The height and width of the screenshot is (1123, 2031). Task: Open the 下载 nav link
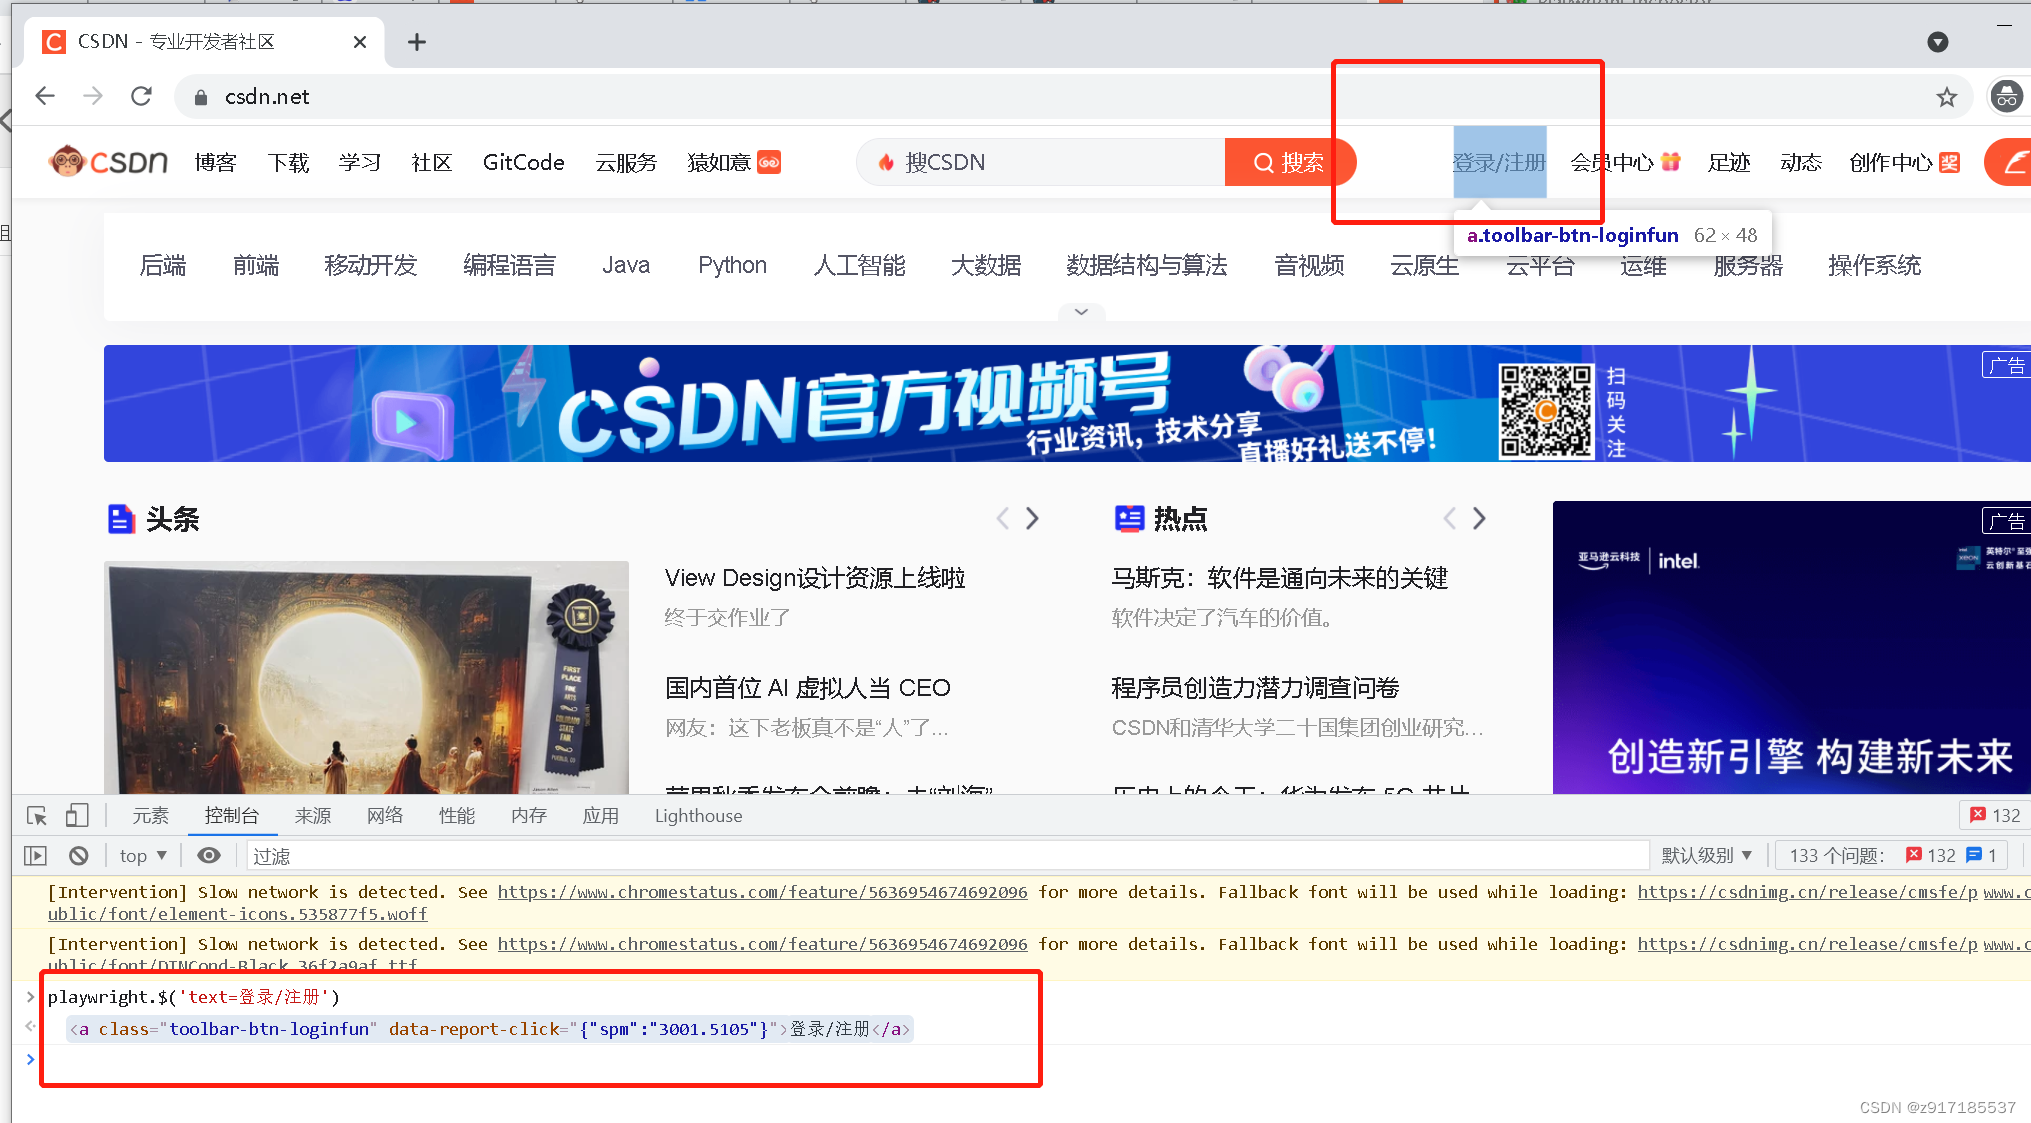tap(288, 163)
